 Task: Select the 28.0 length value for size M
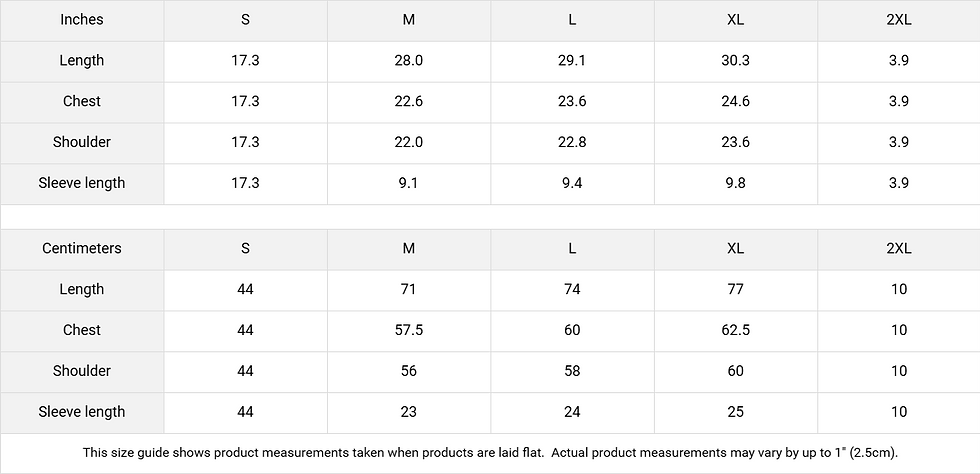click(408, 60)
